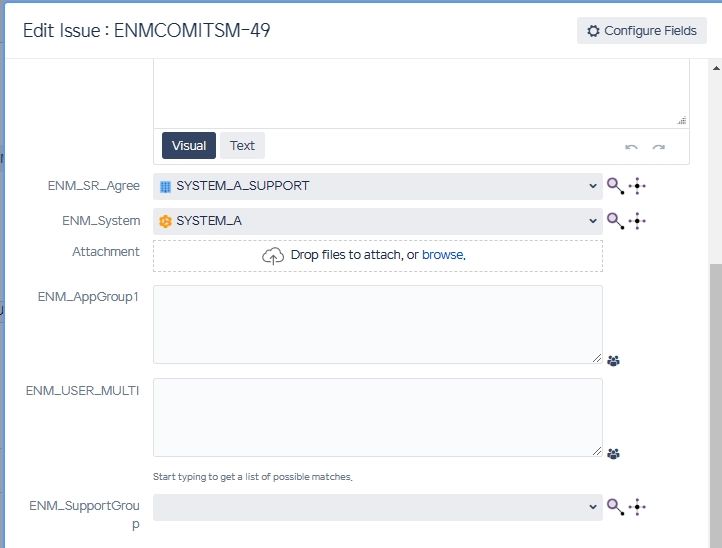Focus the ENM_USER_MULTI text area
722x548 pixels.
click(x=378, y=418)
